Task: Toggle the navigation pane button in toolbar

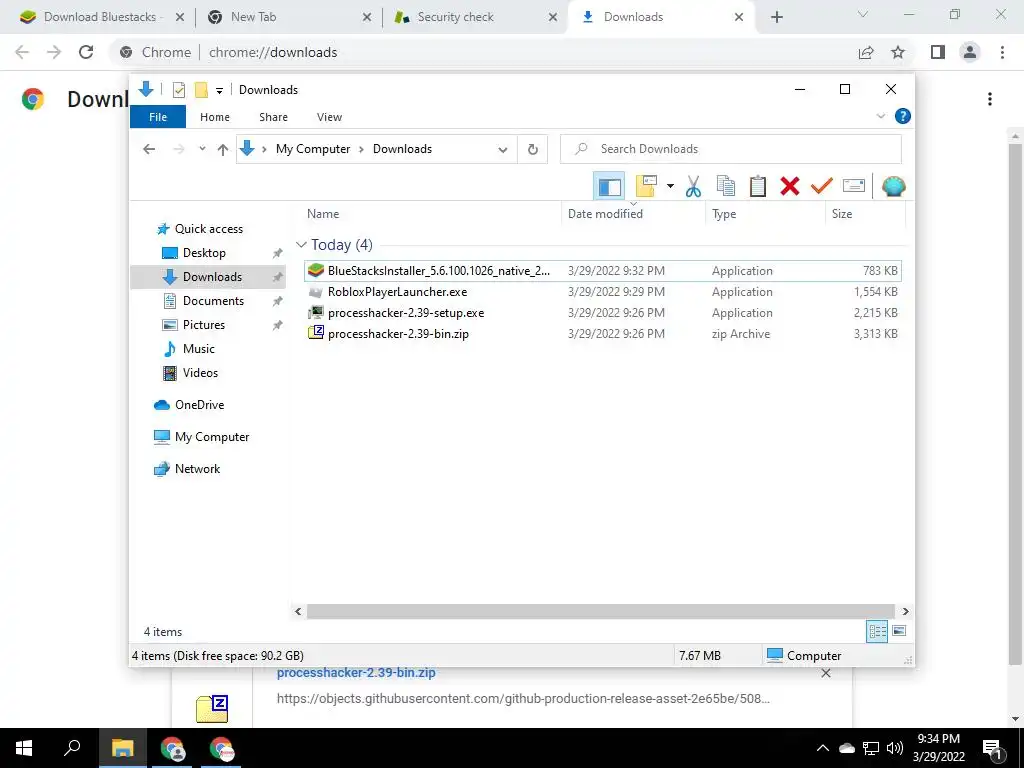Action: (609, 187)
